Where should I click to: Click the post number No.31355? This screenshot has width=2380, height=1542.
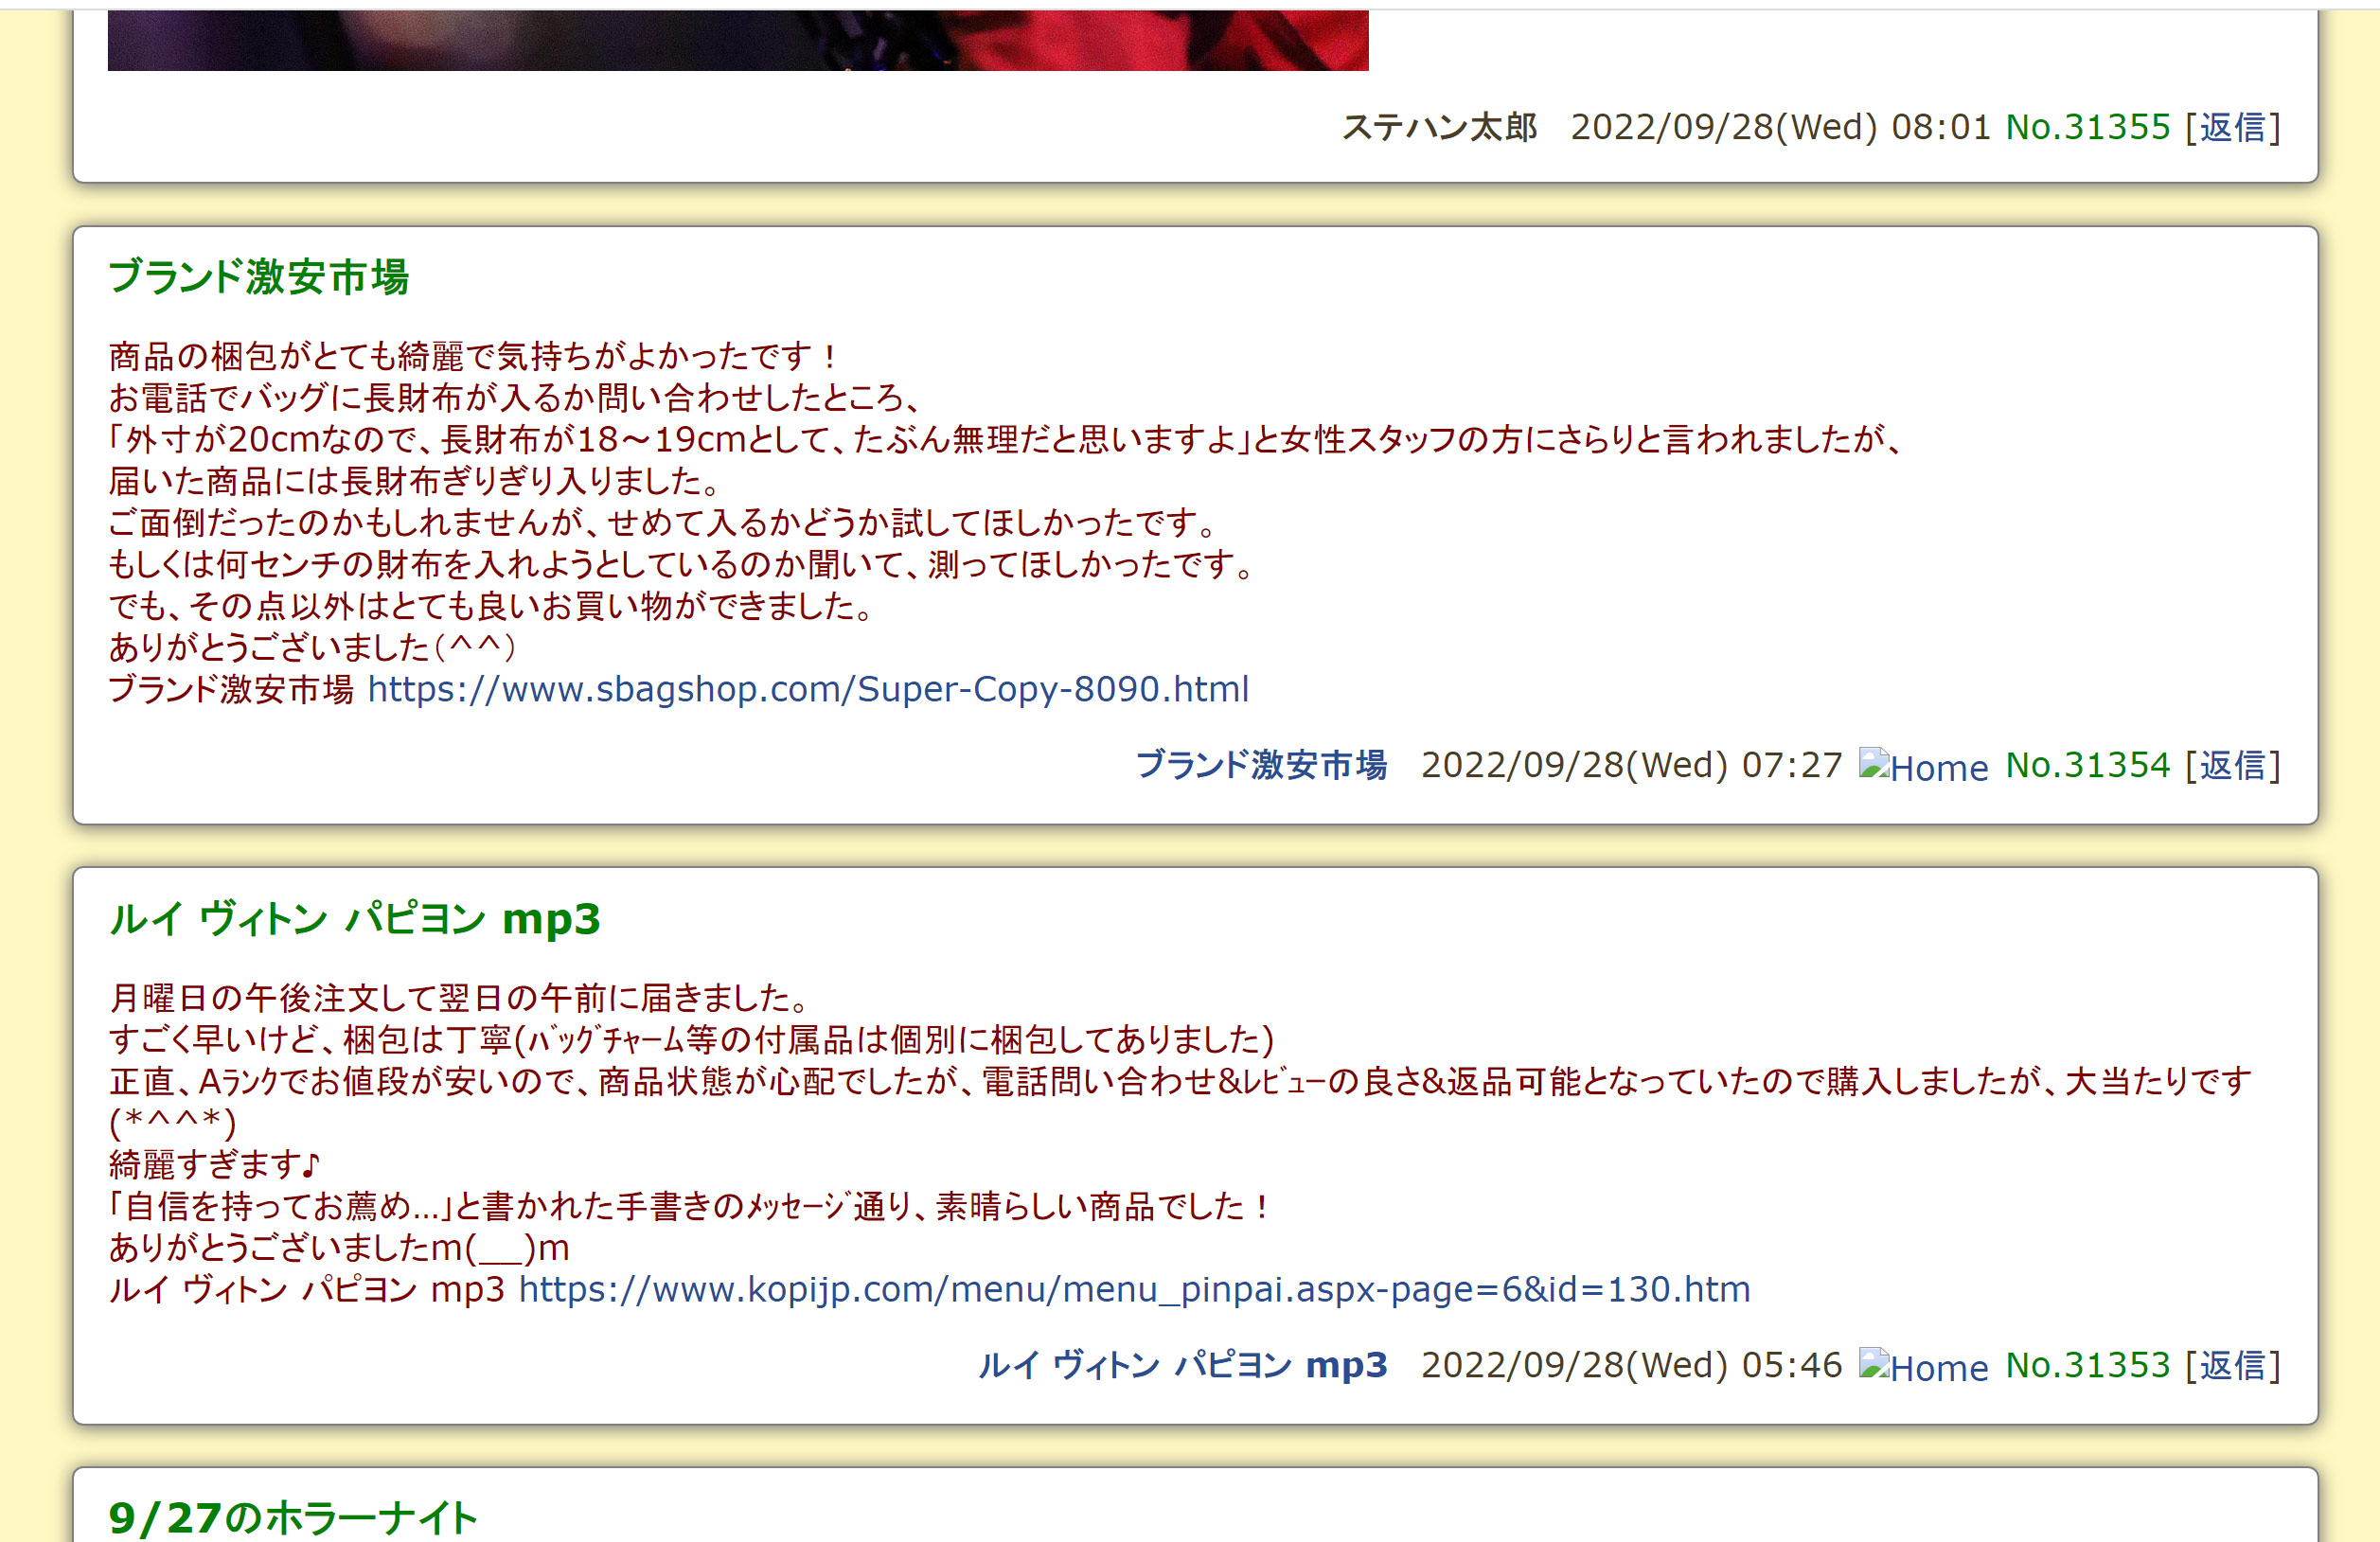(2088, 127)
